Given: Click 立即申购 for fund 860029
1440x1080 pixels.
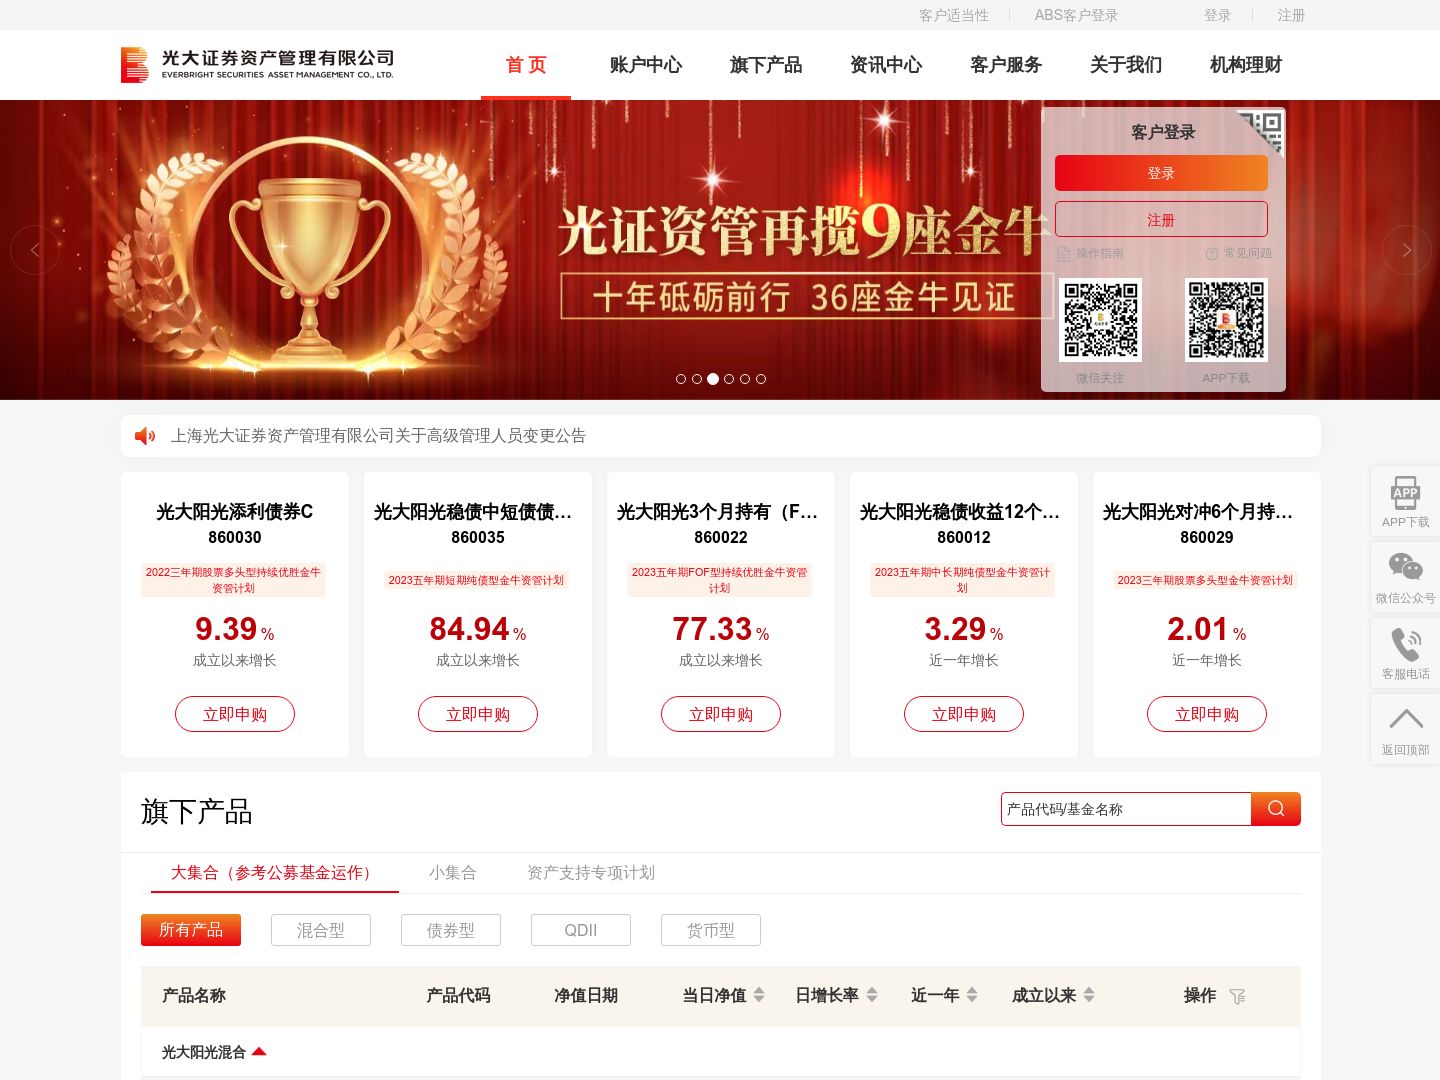Looking at the screenshot, I should pyautogui.click(x=1207, y=714).
